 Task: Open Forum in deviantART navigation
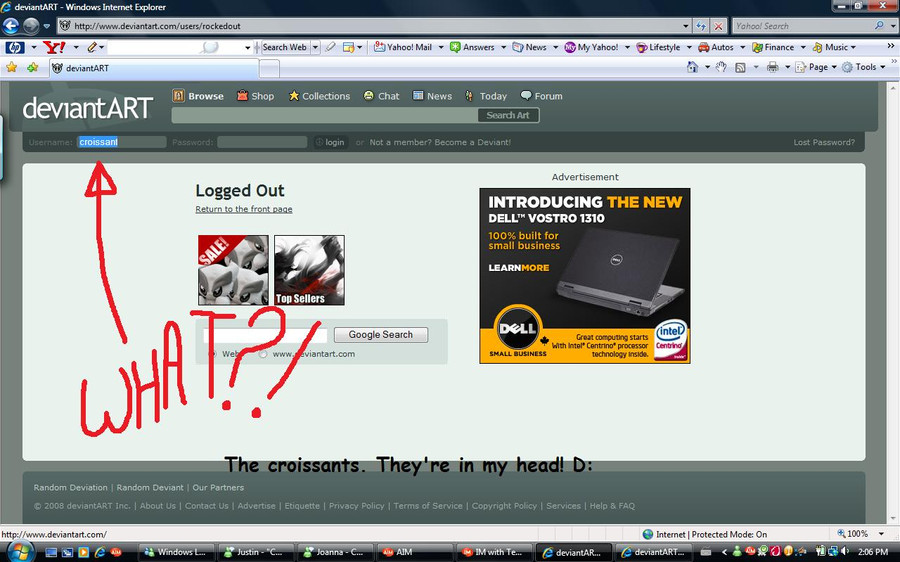tap(541, 96)
